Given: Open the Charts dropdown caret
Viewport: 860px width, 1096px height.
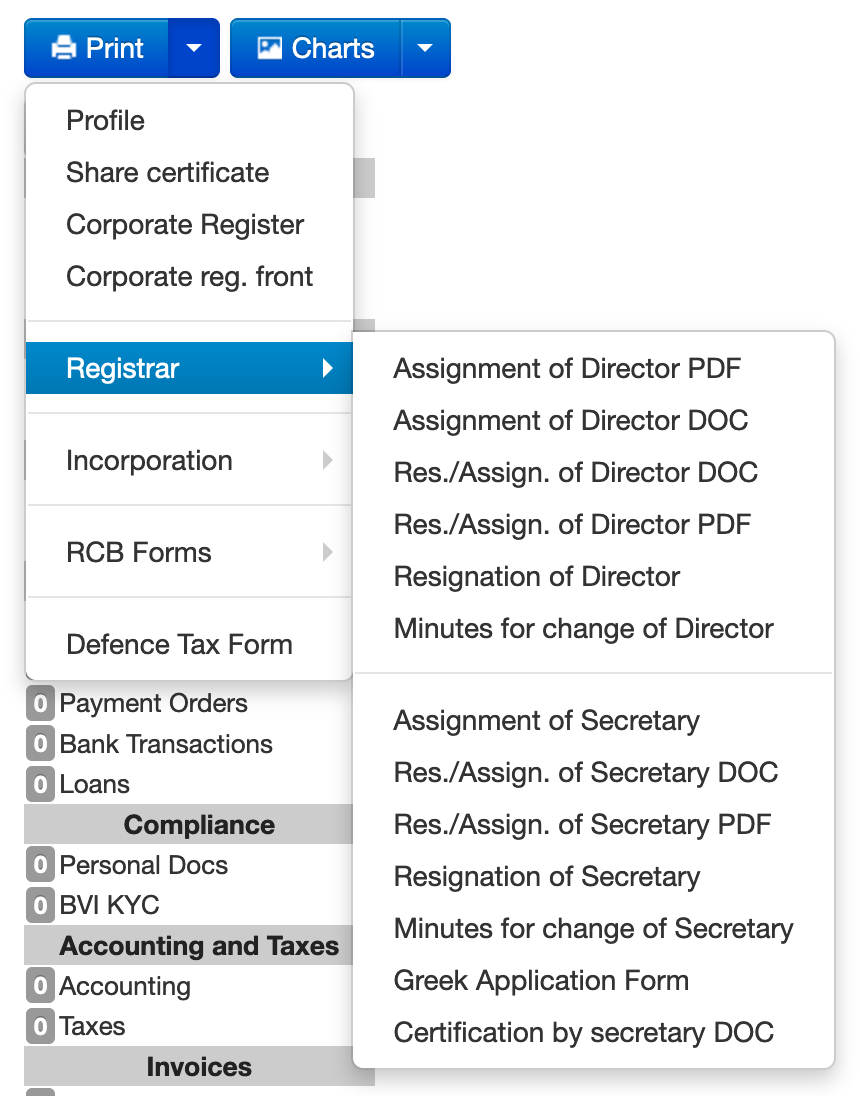Looking at the screenshot, I should [x=425, y=48].
